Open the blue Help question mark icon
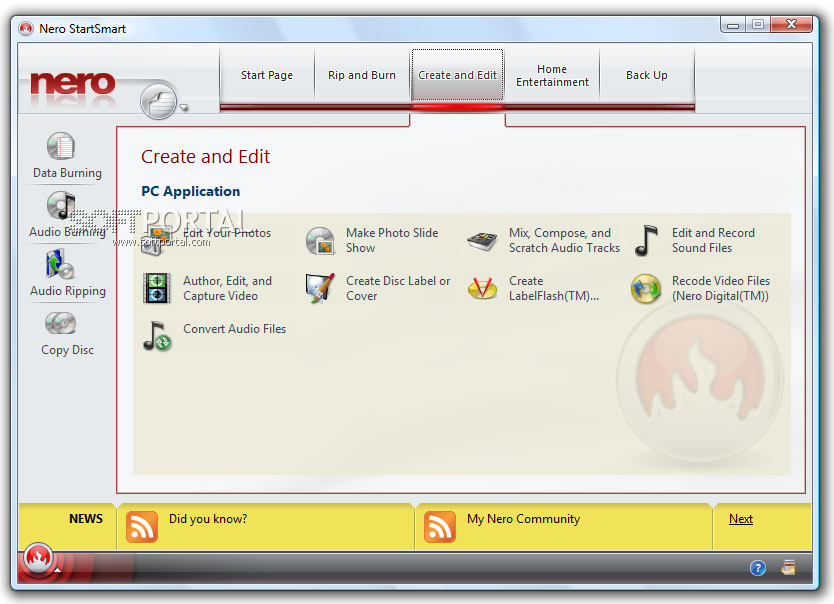 pos(758,568)
